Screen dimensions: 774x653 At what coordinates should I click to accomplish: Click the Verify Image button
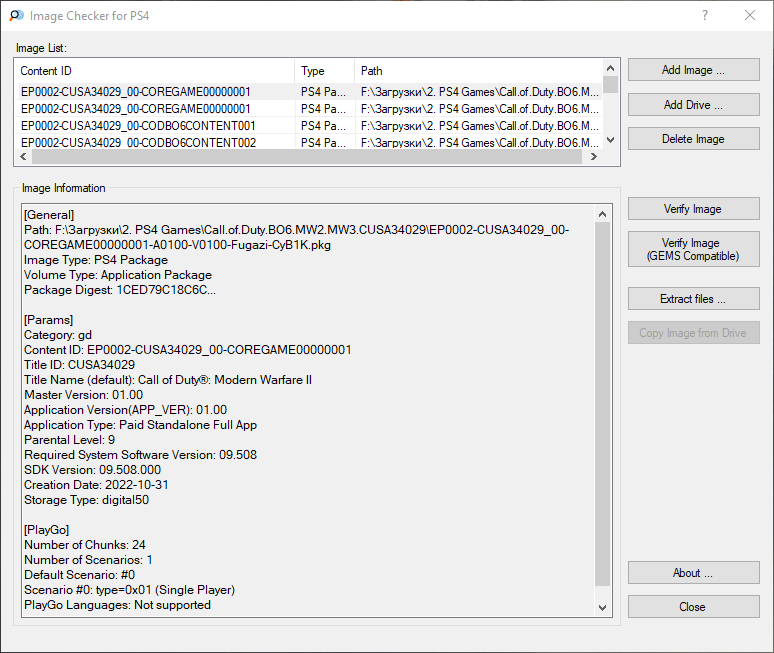694,209
